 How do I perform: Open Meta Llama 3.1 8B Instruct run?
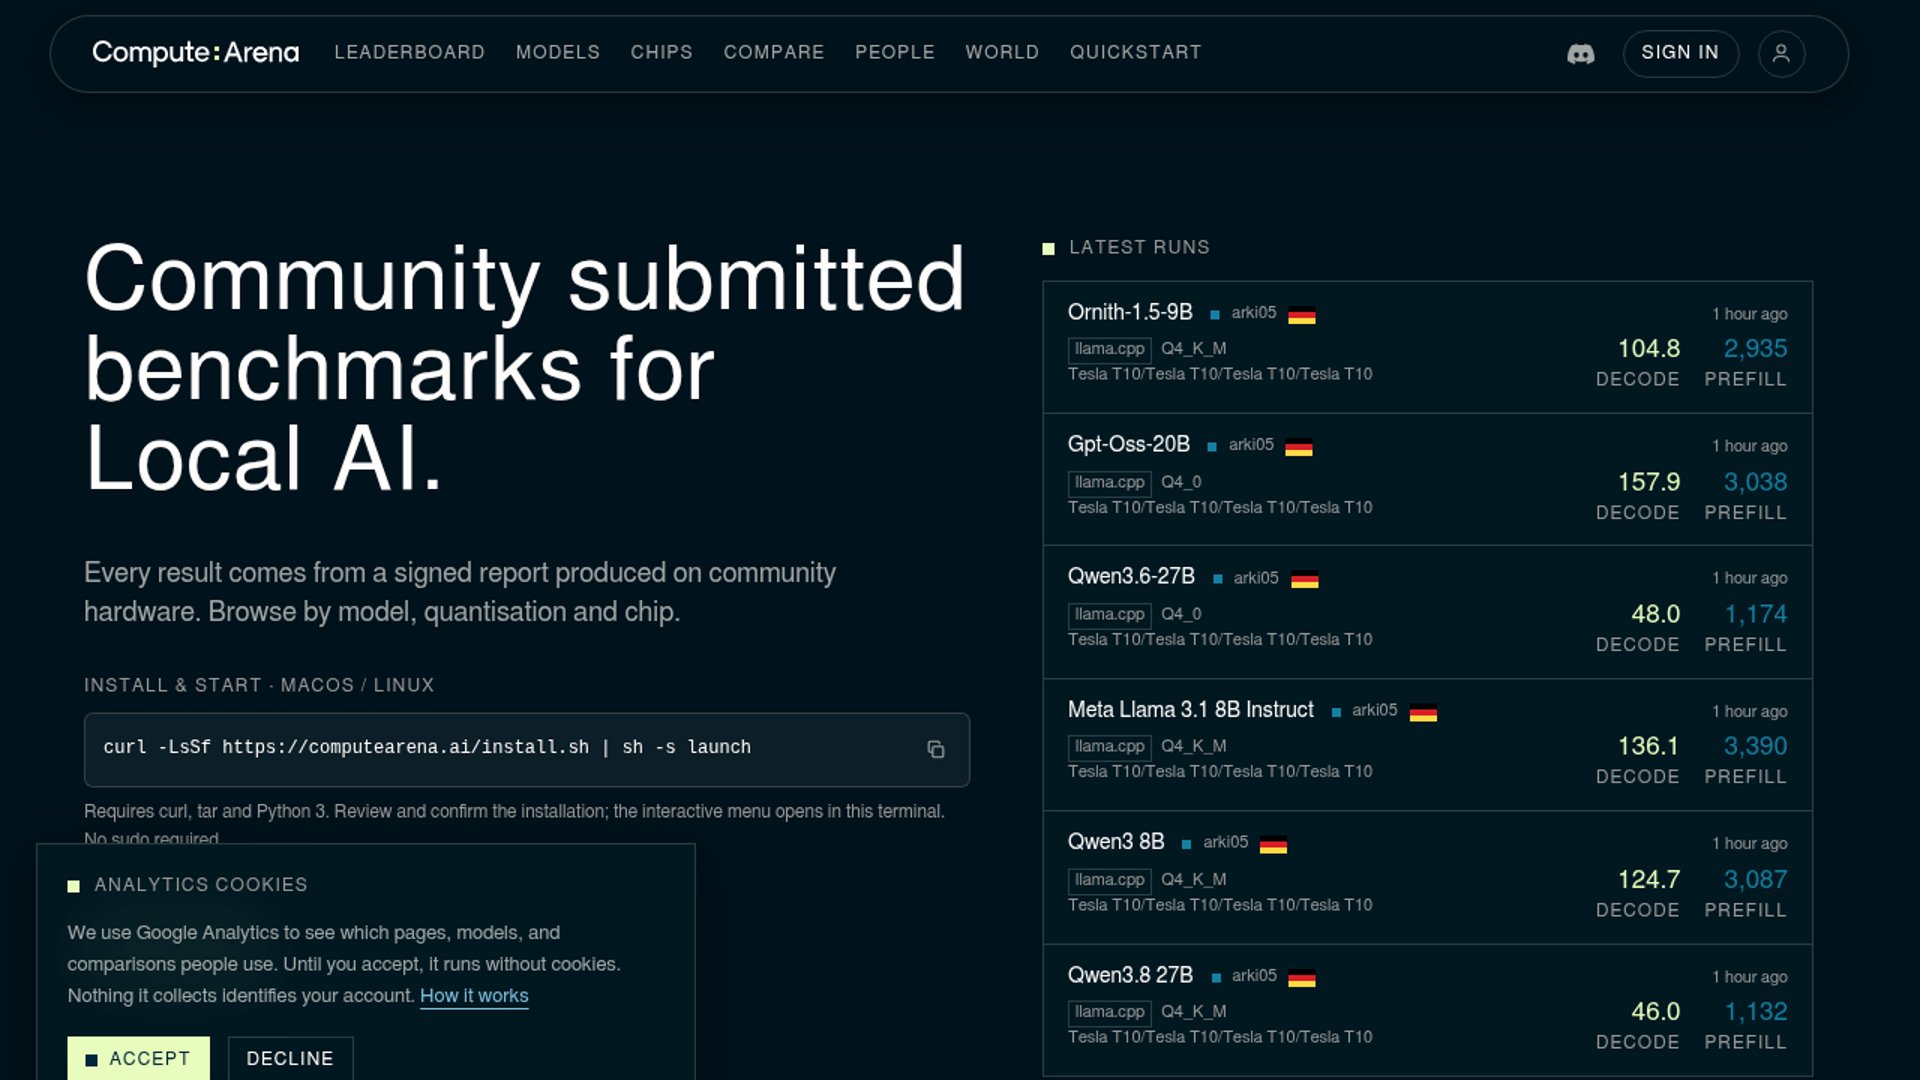1427,745
